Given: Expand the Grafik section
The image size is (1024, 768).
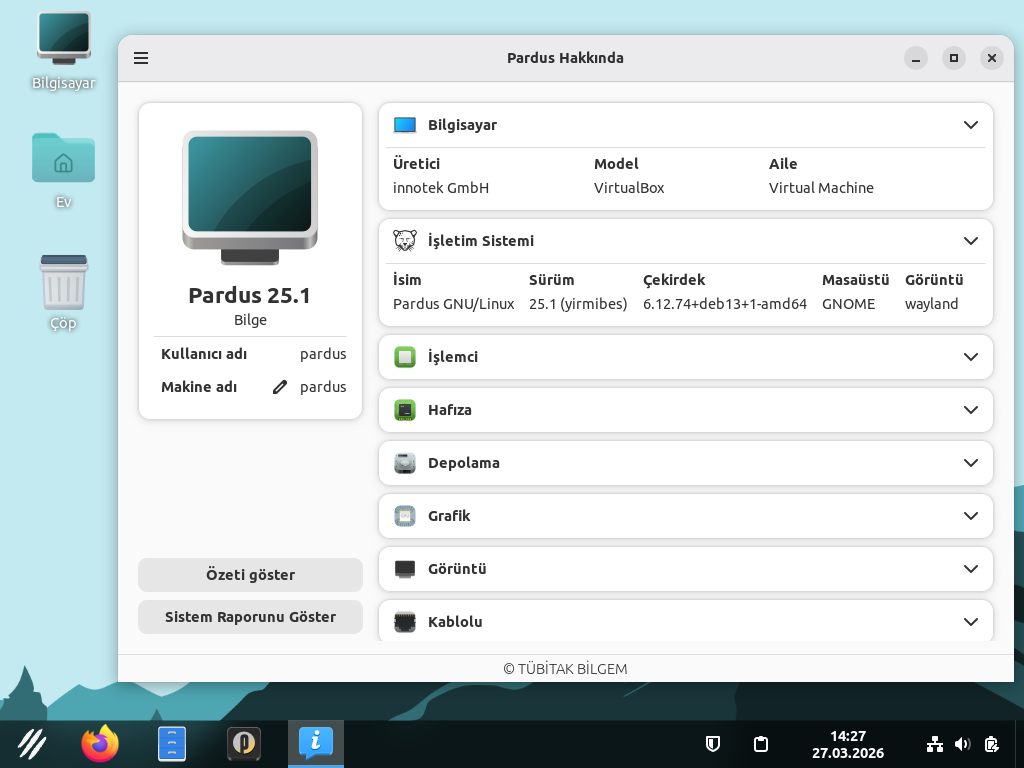Looking at the screenshot, I should [x=970, y=516].
